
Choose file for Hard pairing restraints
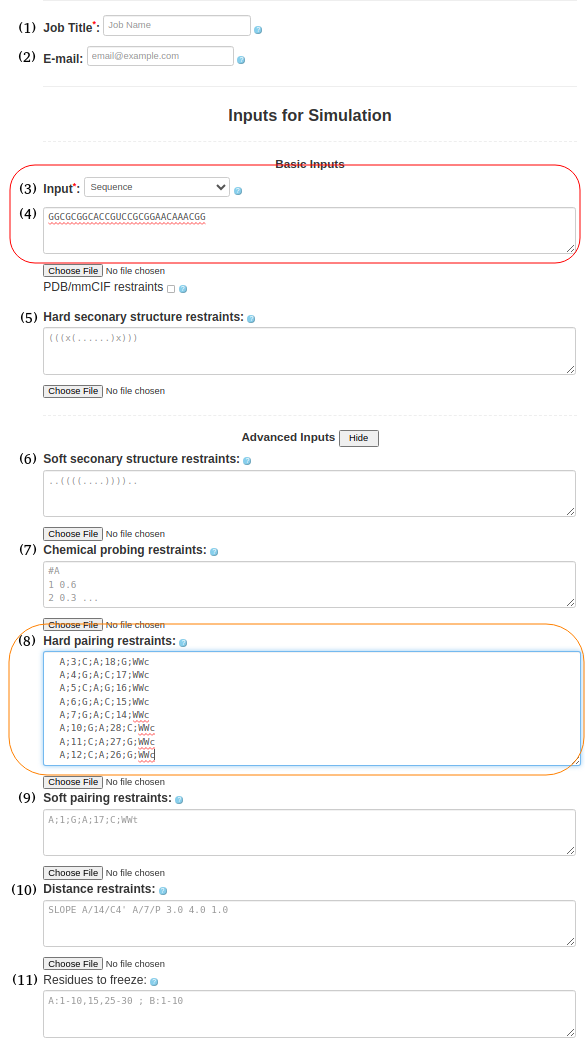(x=73, y=782)
